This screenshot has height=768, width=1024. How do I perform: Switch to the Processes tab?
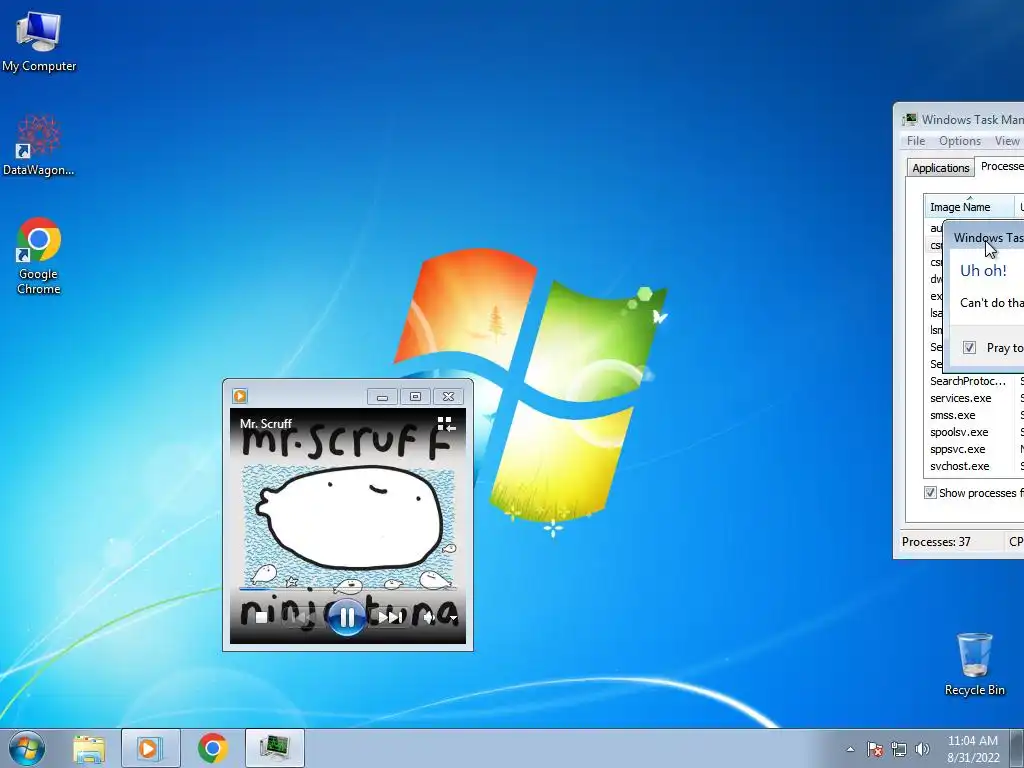point(1000,167)
